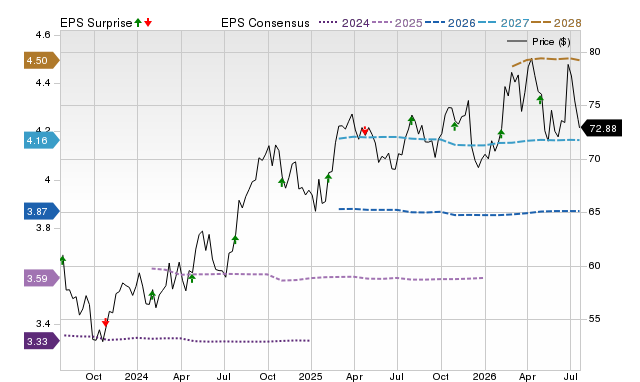This screenshot has height=382, width=640.
Task: Click the 3.4 left axis label
Action: coord(43,324)
